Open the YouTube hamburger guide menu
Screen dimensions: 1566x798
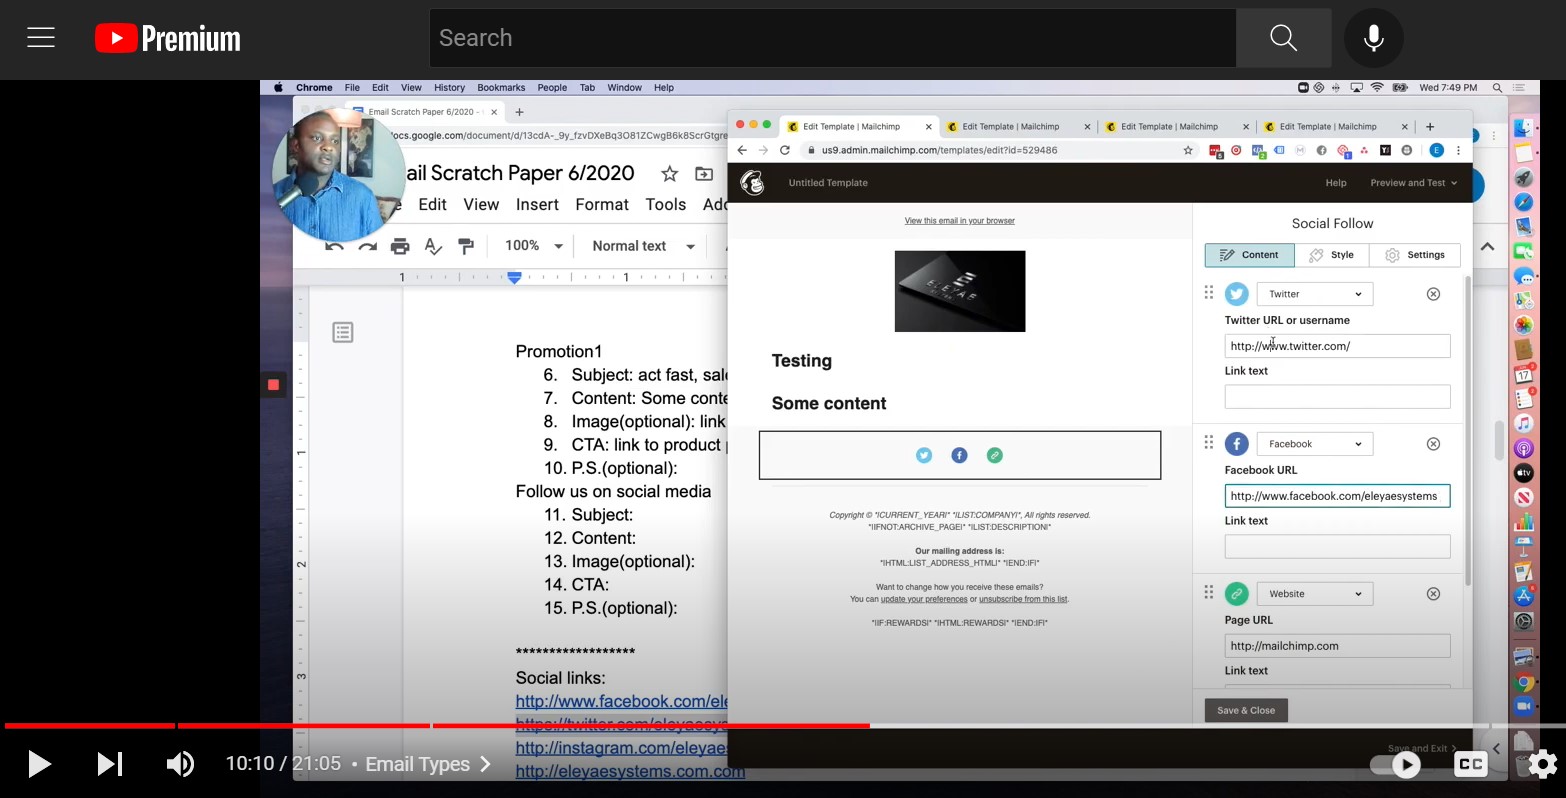pyautogui.click(x=41, y=38)
